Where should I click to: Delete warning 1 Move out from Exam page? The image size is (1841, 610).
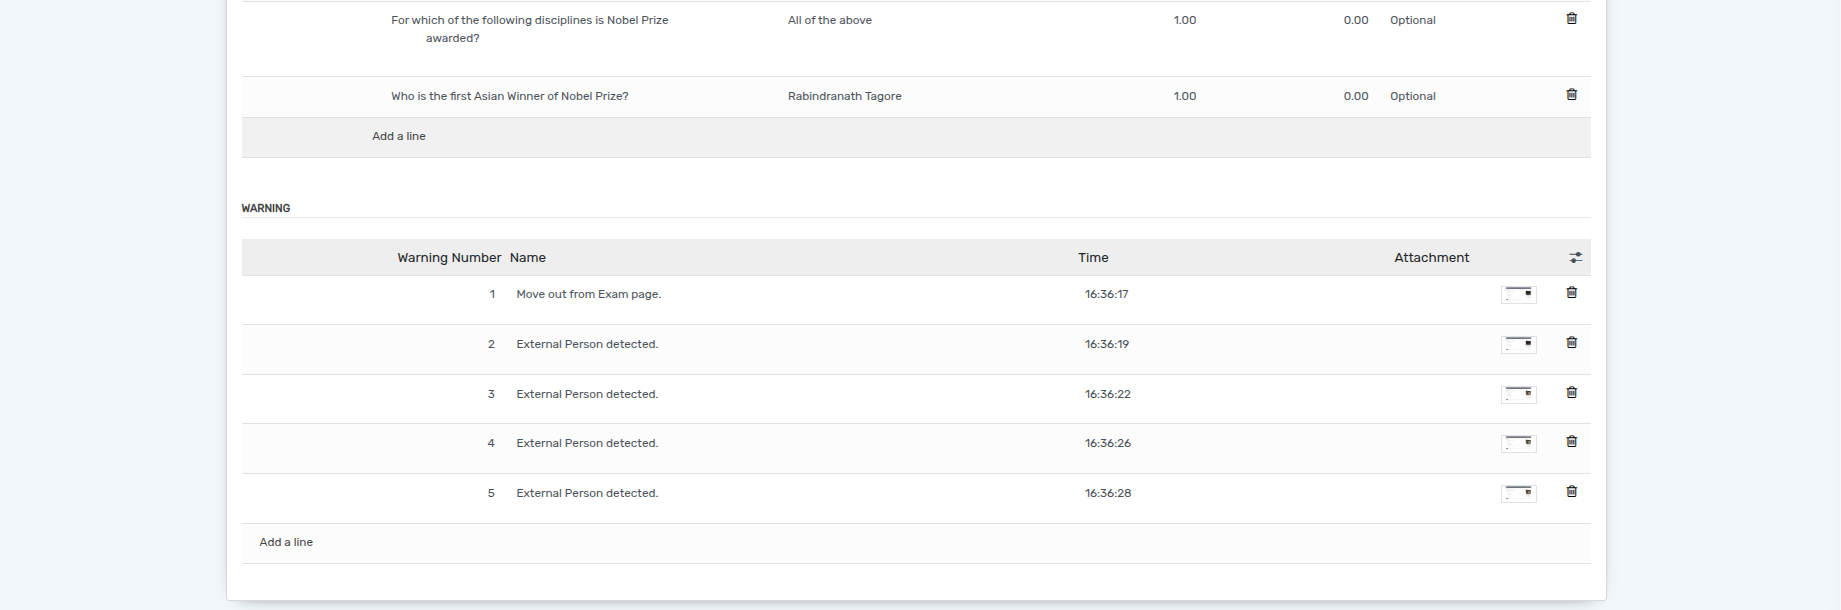pyautogui.click(x=1571, y=293)
